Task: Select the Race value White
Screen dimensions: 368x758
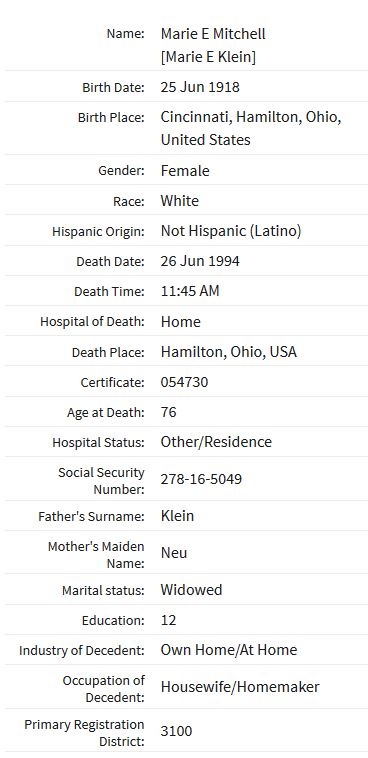Action: [x=180, y=201]
